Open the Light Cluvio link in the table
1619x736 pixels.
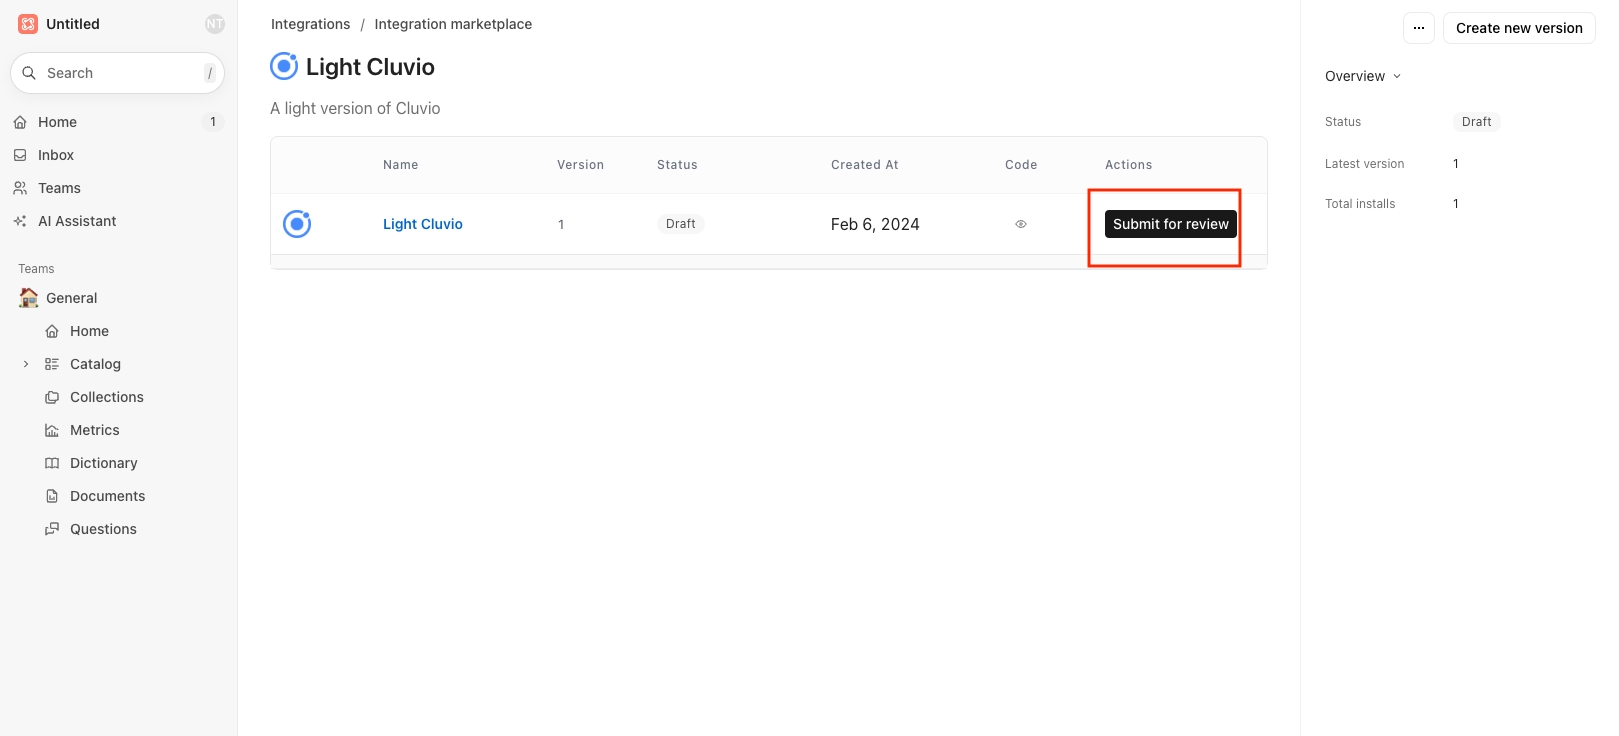pos(422,224)
